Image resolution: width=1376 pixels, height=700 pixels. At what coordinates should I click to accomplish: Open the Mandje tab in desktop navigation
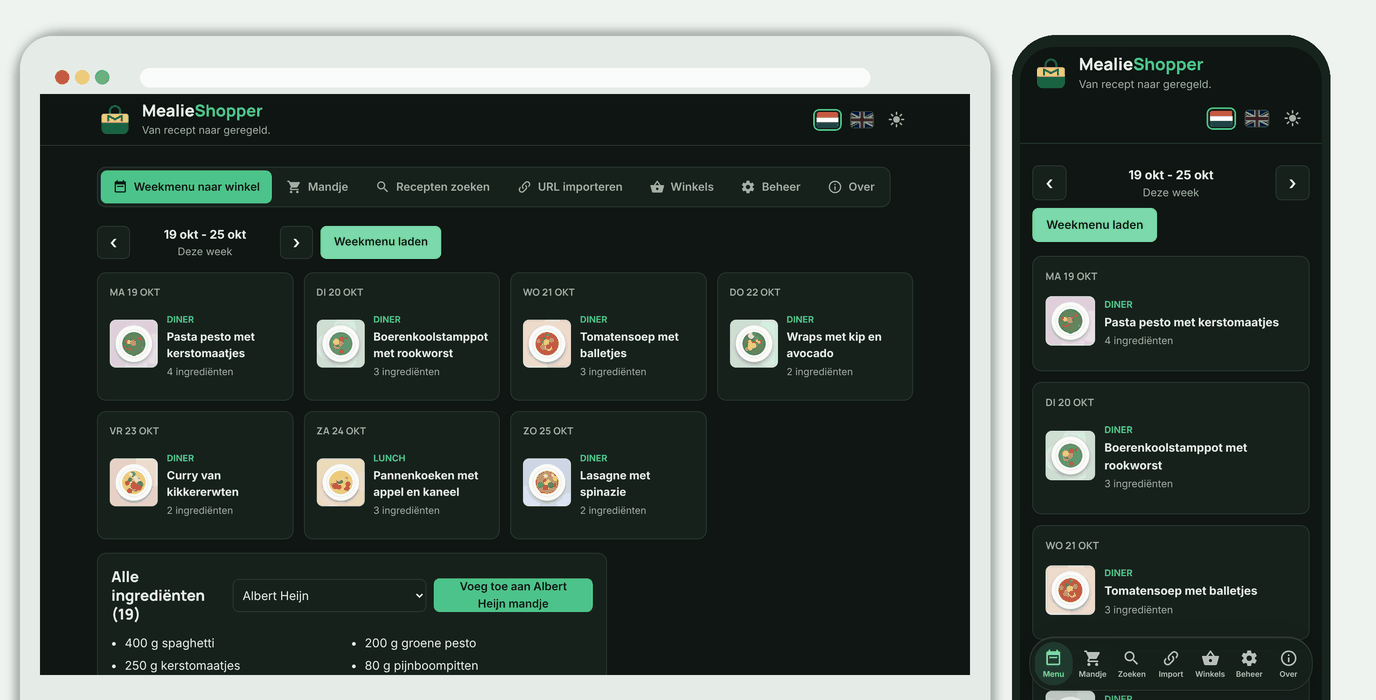click(x=317, y=187)
